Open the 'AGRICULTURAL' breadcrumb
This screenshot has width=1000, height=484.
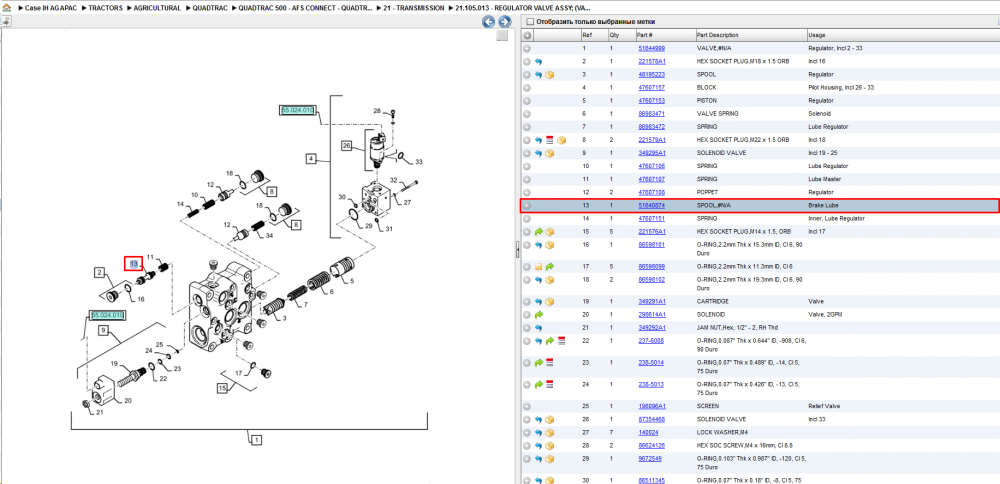coord(157,8)
